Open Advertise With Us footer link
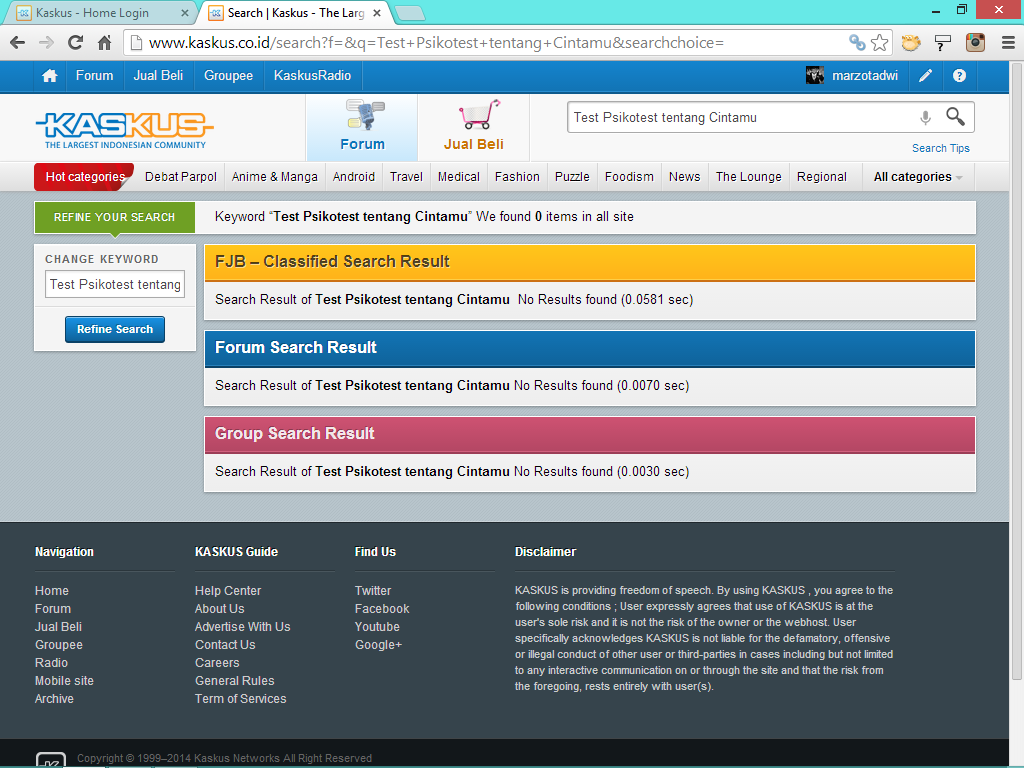The width and height of the screenshot is (1024, 768). pos(242,627)
